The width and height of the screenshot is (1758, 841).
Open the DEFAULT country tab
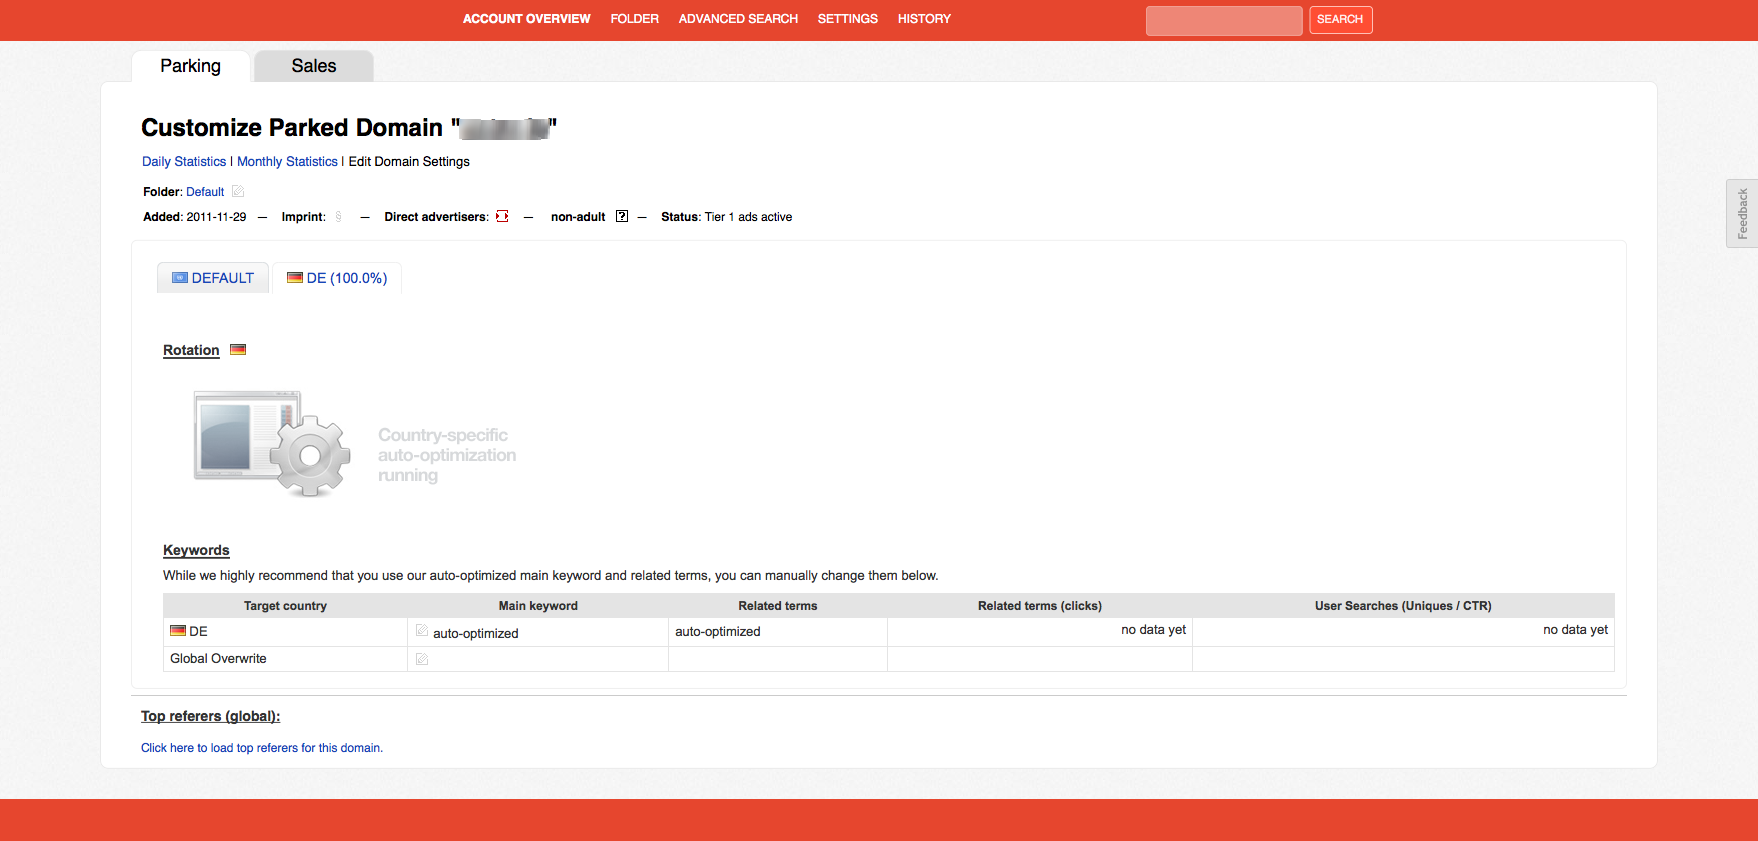(213, 278)
